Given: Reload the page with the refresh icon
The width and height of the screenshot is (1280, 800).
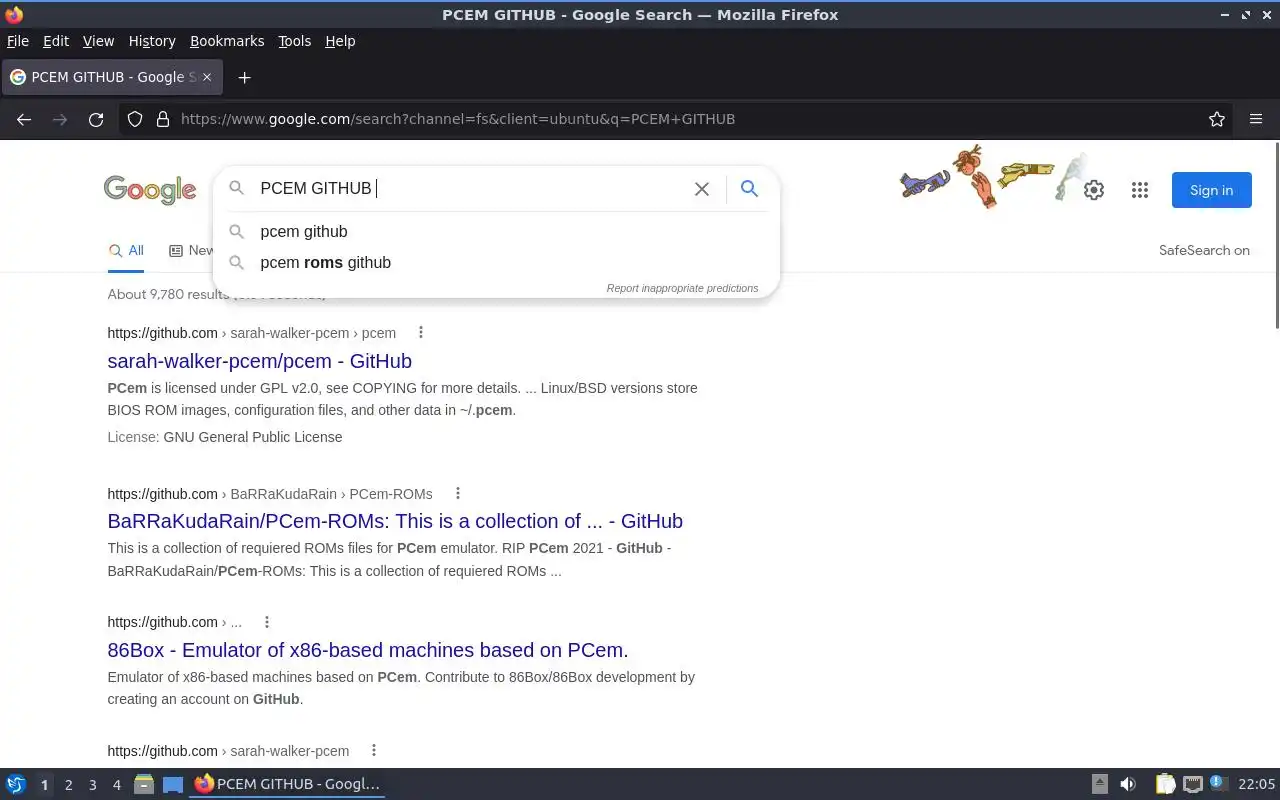Looking at the screenshot, I should [96, 119].
